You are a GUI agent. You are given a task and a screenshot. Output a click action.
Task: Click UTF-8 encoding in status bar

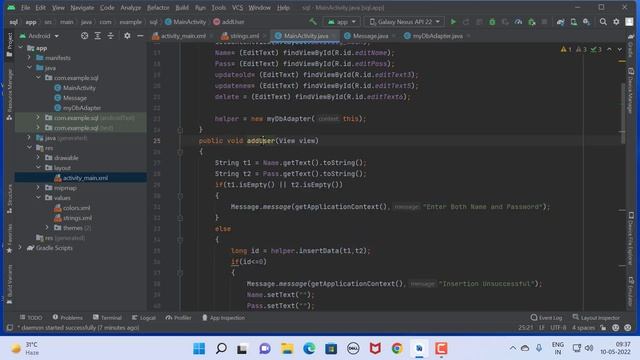(558, 327)
